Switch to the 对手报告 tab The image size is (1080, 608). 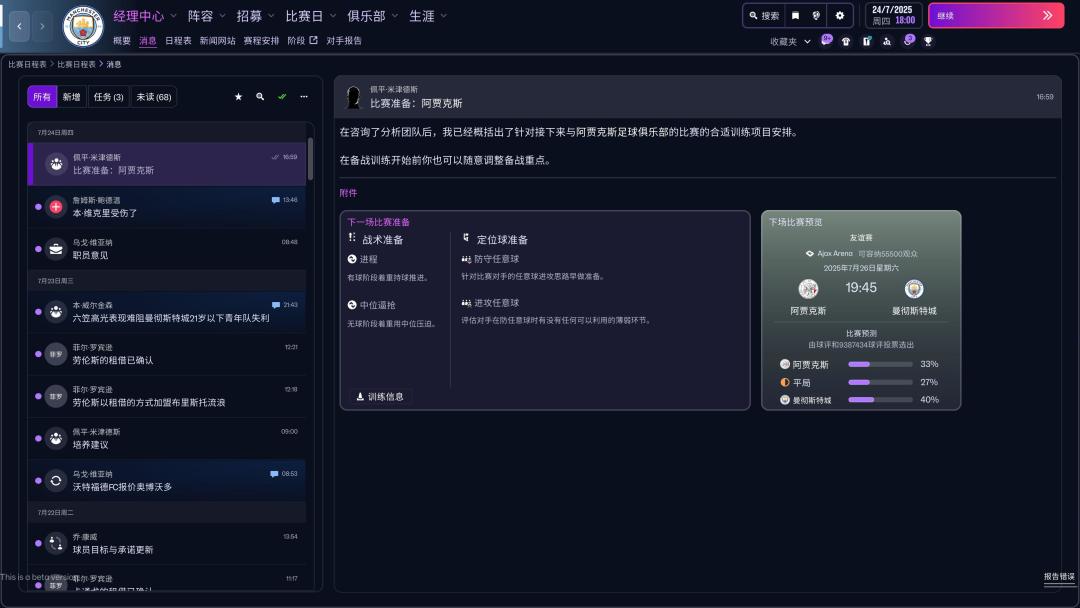[x=344, y=41]
